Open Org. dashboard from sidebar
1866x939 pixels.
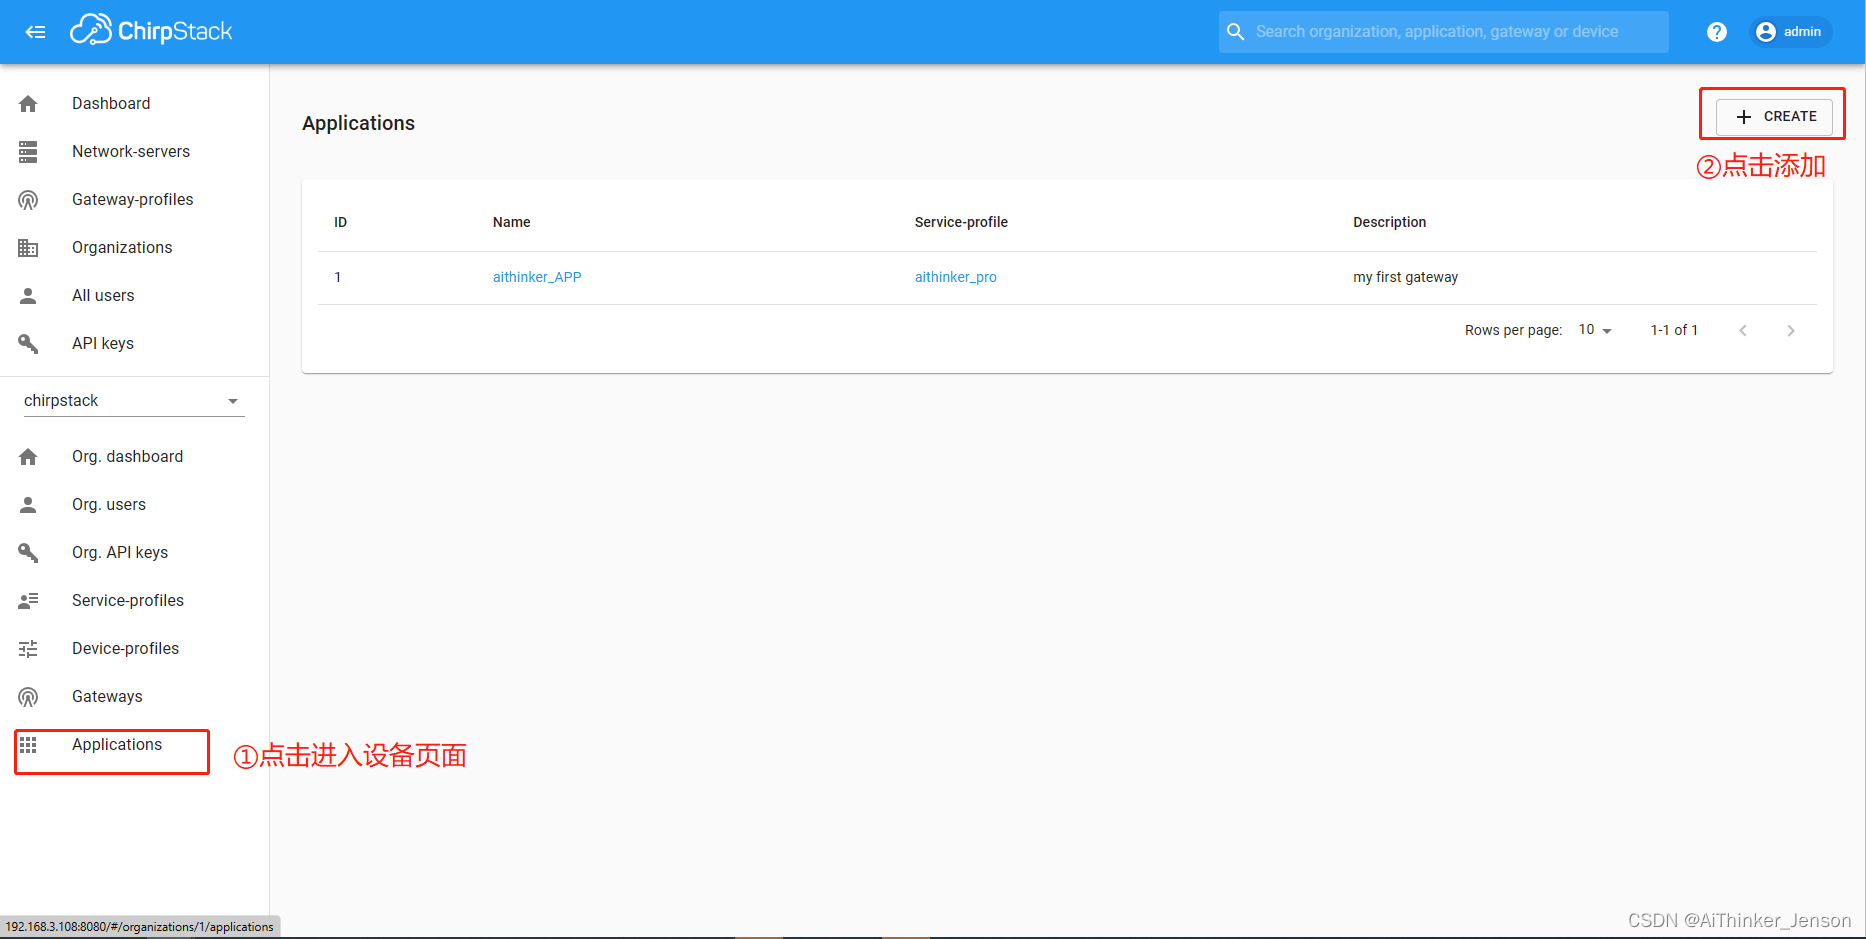click(127, 456)
